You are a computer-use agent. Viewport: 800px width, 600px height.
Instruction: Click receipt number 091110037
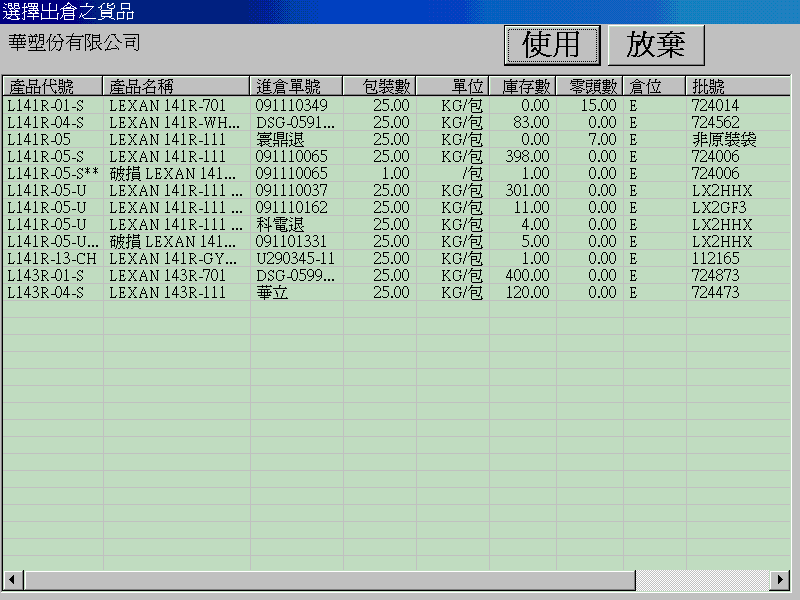click(291, 190)
